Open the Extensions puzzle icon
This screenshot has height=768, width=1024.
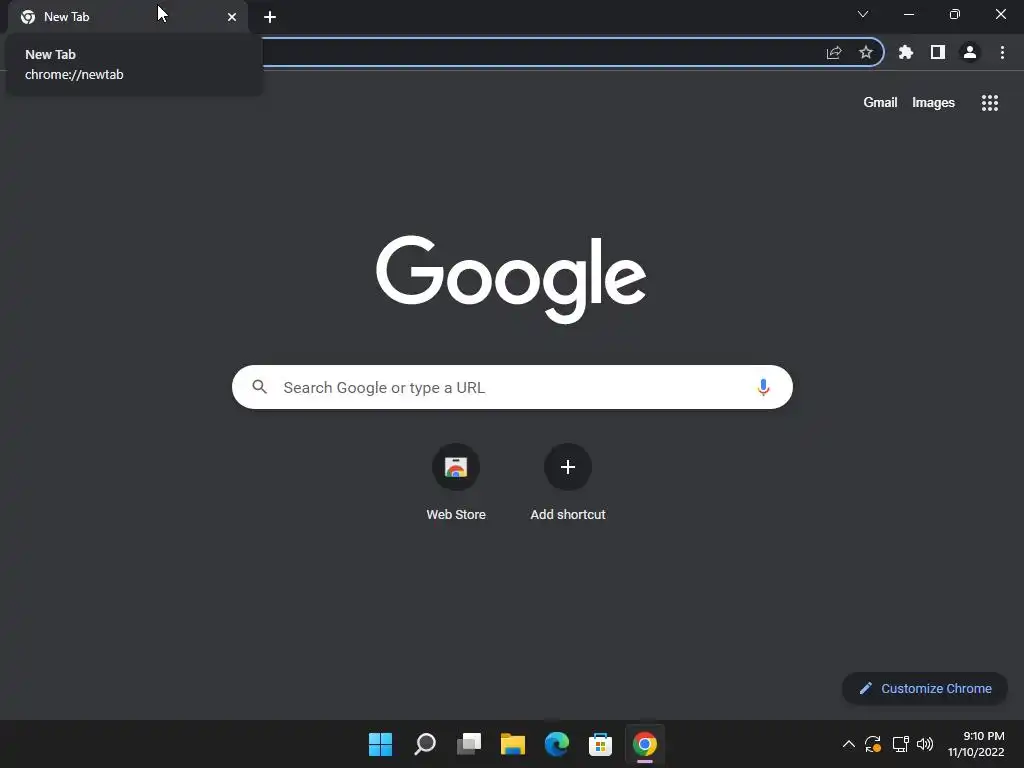[906, 52]
